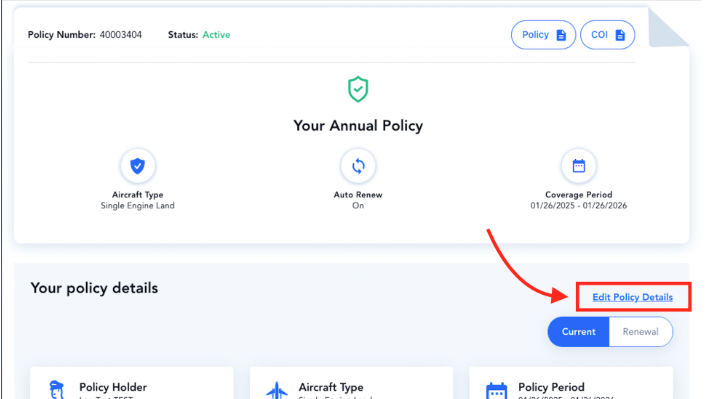
Task: Select the Policy Period card
Action: click(571, 383)
